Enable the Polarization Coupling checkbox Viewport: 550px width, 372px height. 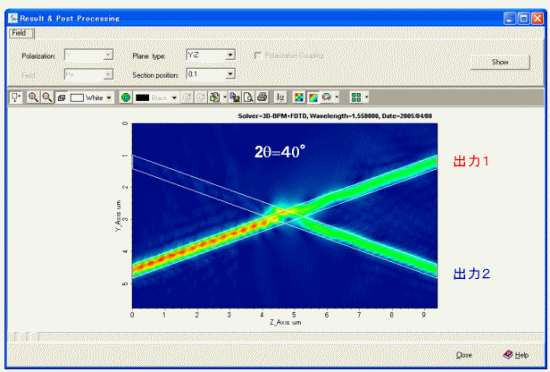click(257, 55)
